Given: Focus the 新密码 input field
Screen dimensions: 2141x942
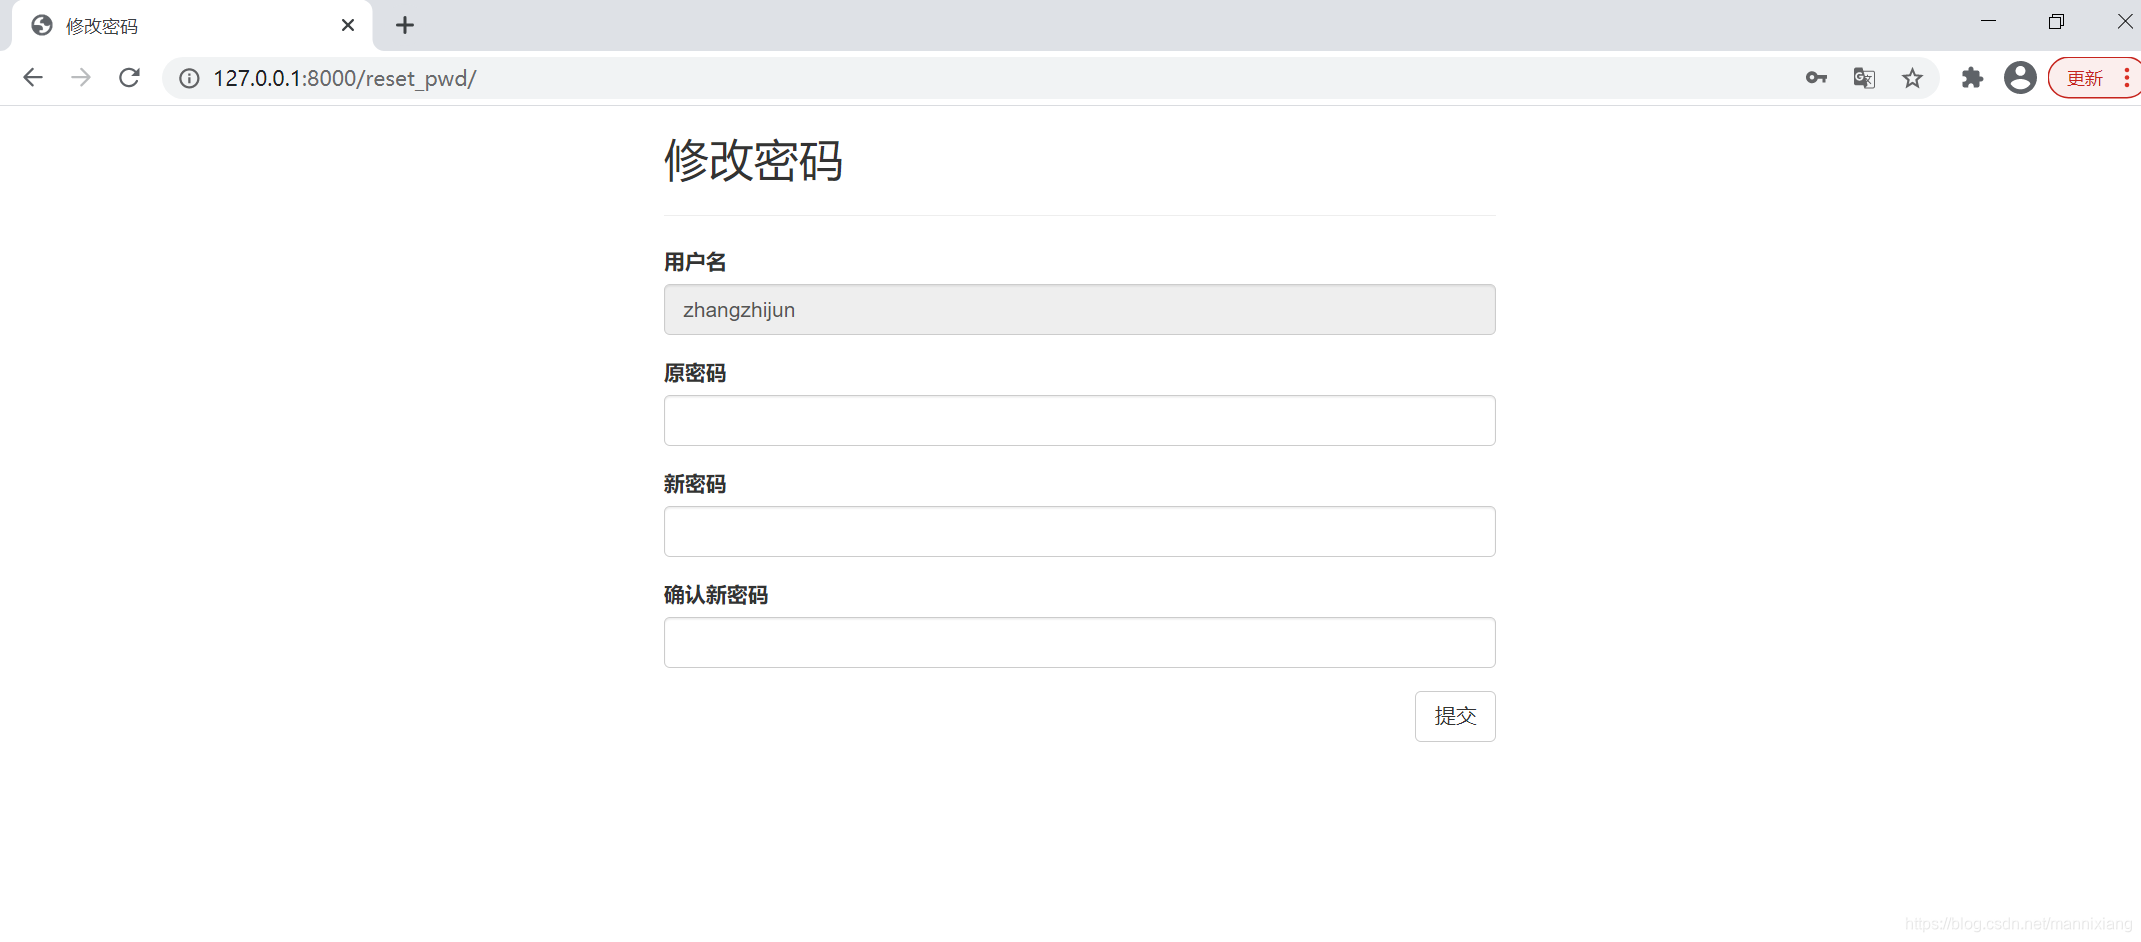Looking at the screenshot, I should [x=1079, y=532].
